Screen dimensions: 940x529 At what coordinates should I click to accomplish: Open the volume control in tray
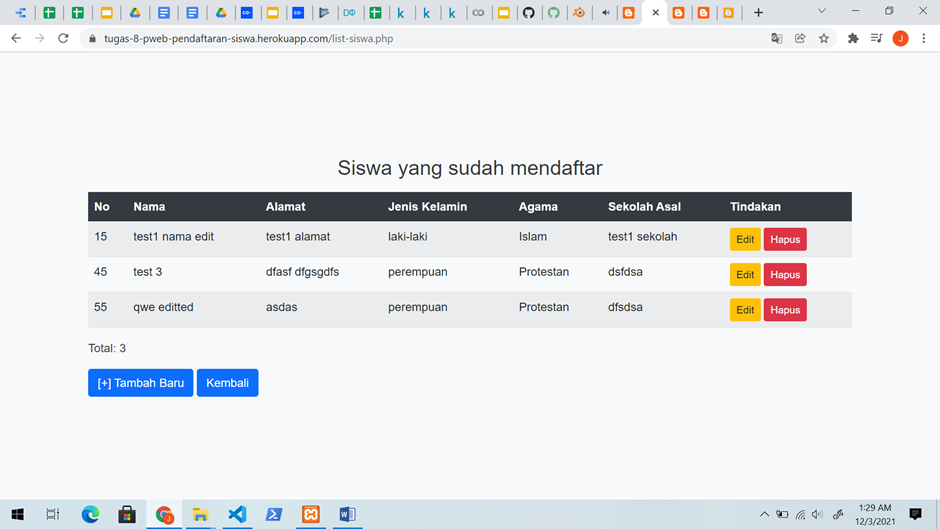click(817, 514)
